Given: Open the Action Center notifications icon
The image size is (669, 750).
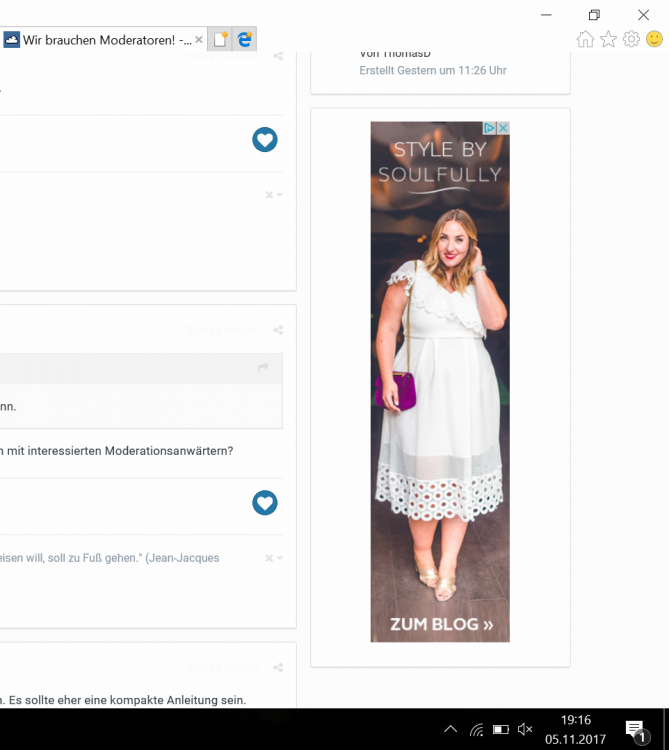Looking at the screenshot, I should pos(634,730).
